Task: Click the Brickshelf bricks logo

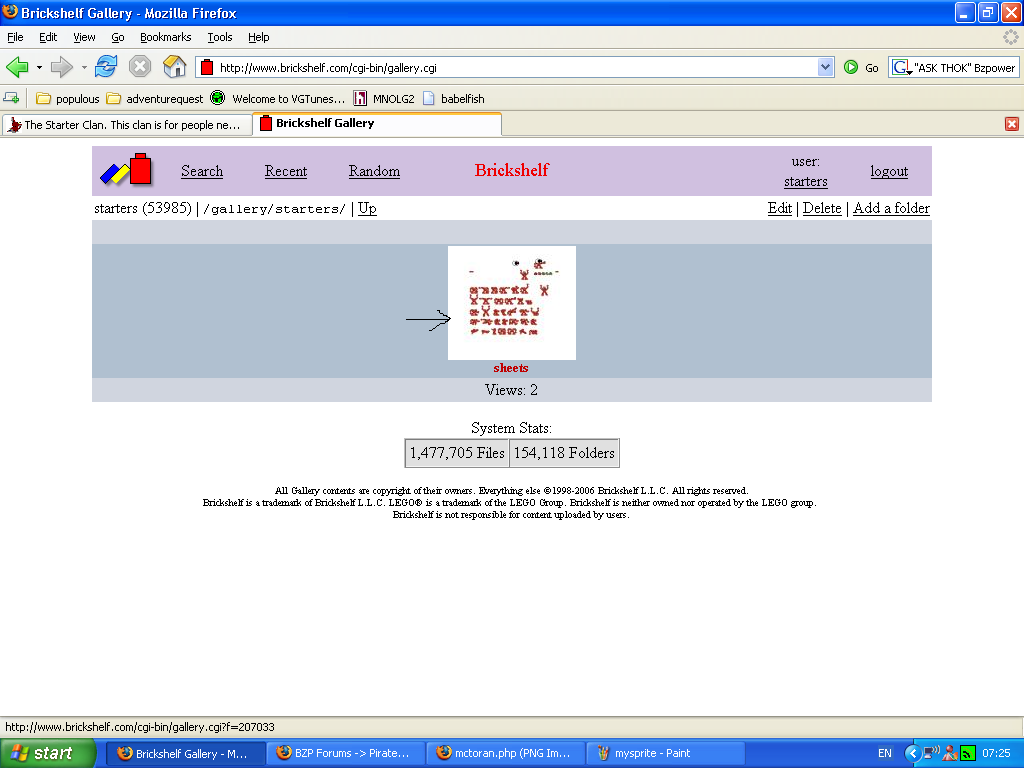Action: [x=126, y=170]
